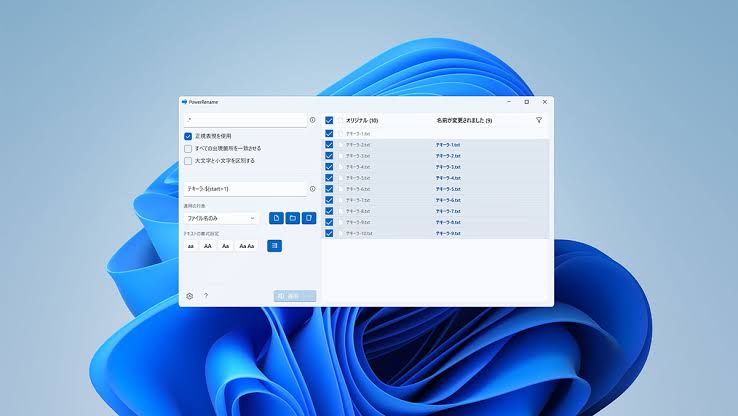738x416 pixels.
Task: Enable the 大文字と小文字を区別する checkbox
Action: [188, 161]
